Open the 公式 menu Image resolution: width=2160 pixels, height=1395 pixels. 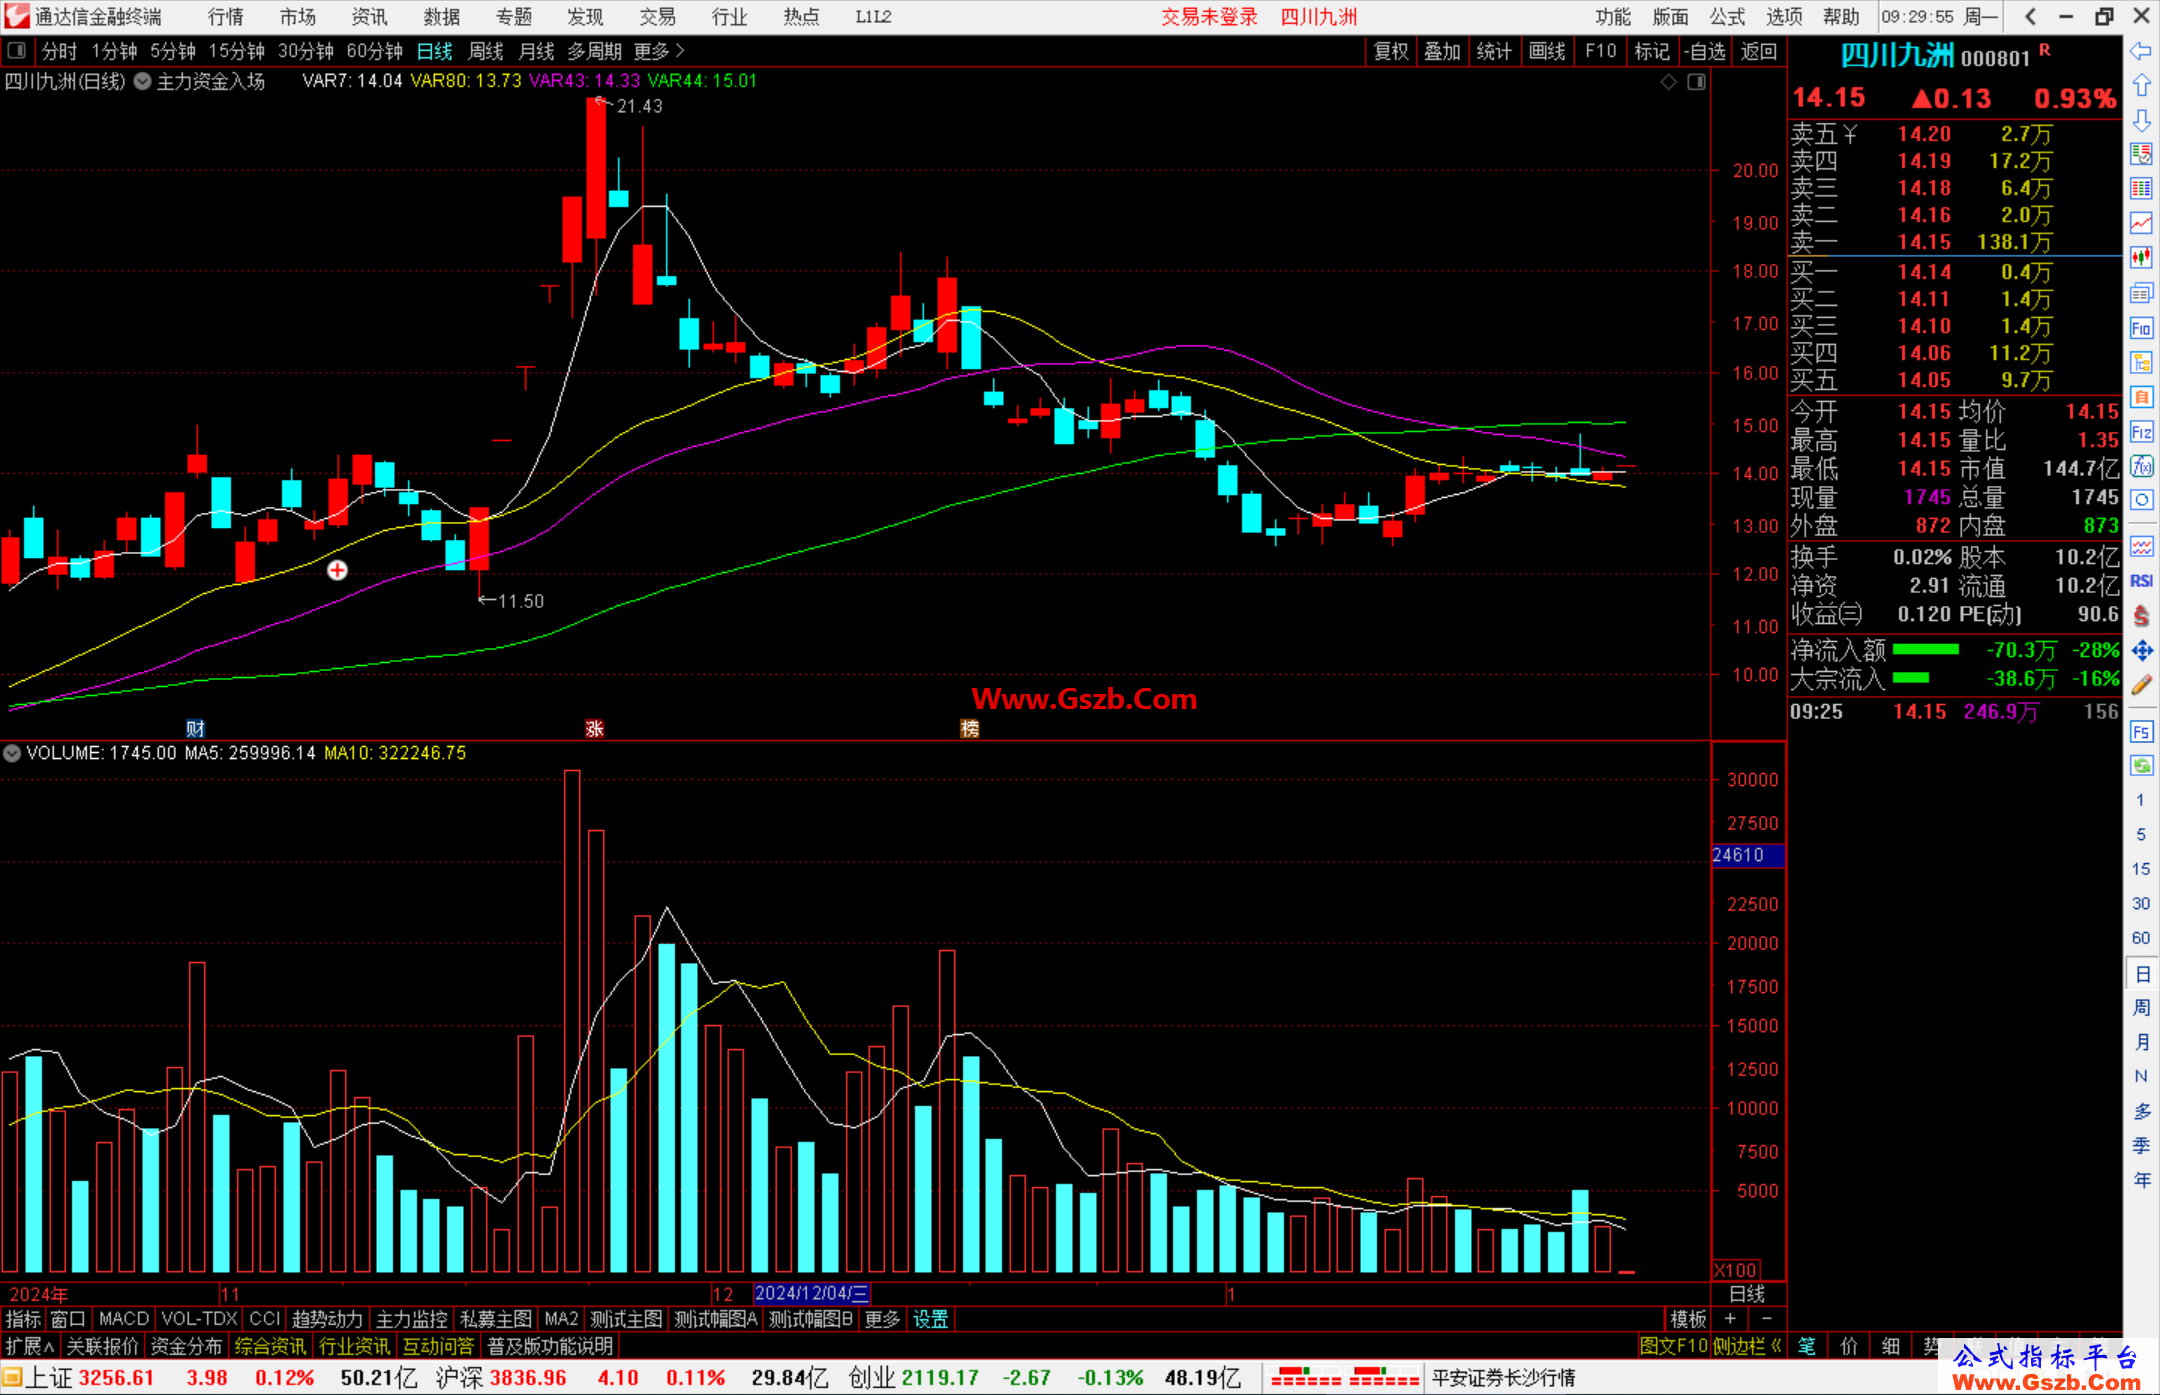pos(1727,17)
